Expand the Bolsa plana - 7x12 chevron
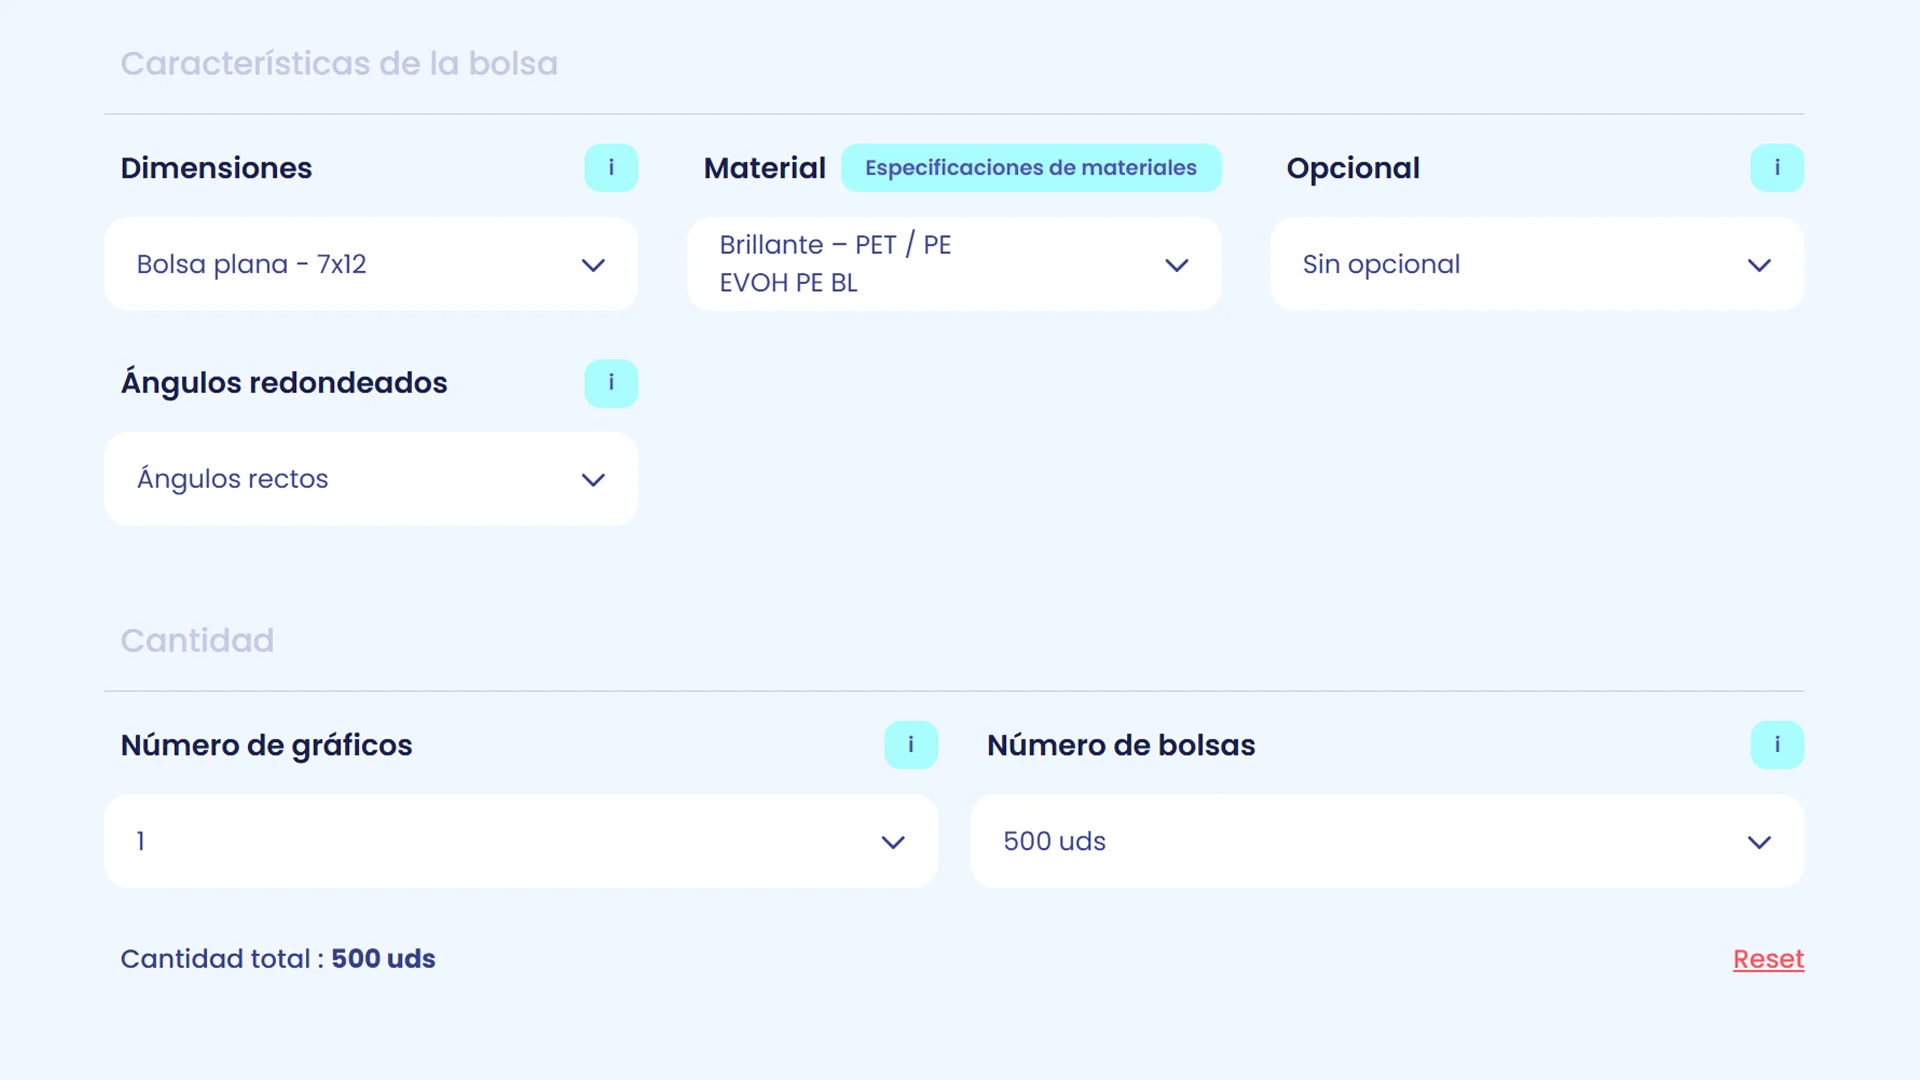 593,265
